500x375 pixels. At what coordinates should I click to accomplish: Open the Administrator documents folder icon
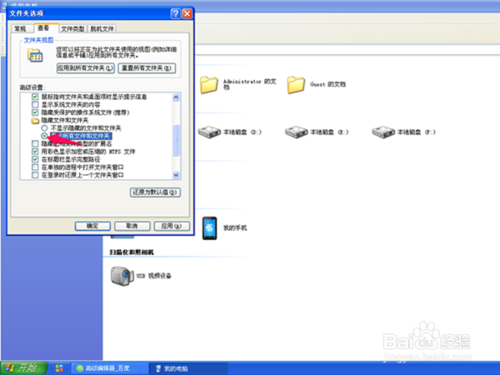pyautogui.click(x=209, y=85)
